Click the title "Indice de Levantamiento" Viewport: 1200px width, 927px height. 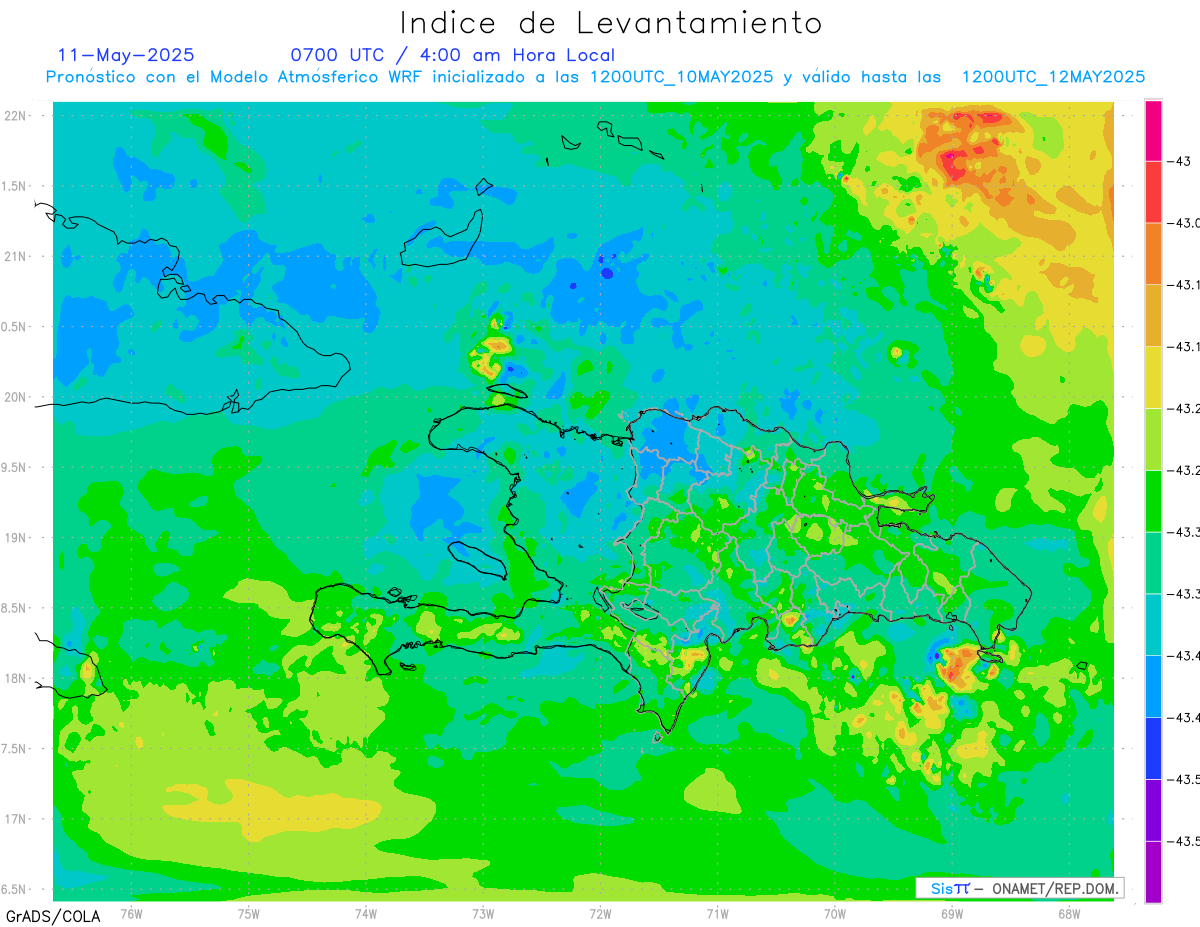click(611, 22)
